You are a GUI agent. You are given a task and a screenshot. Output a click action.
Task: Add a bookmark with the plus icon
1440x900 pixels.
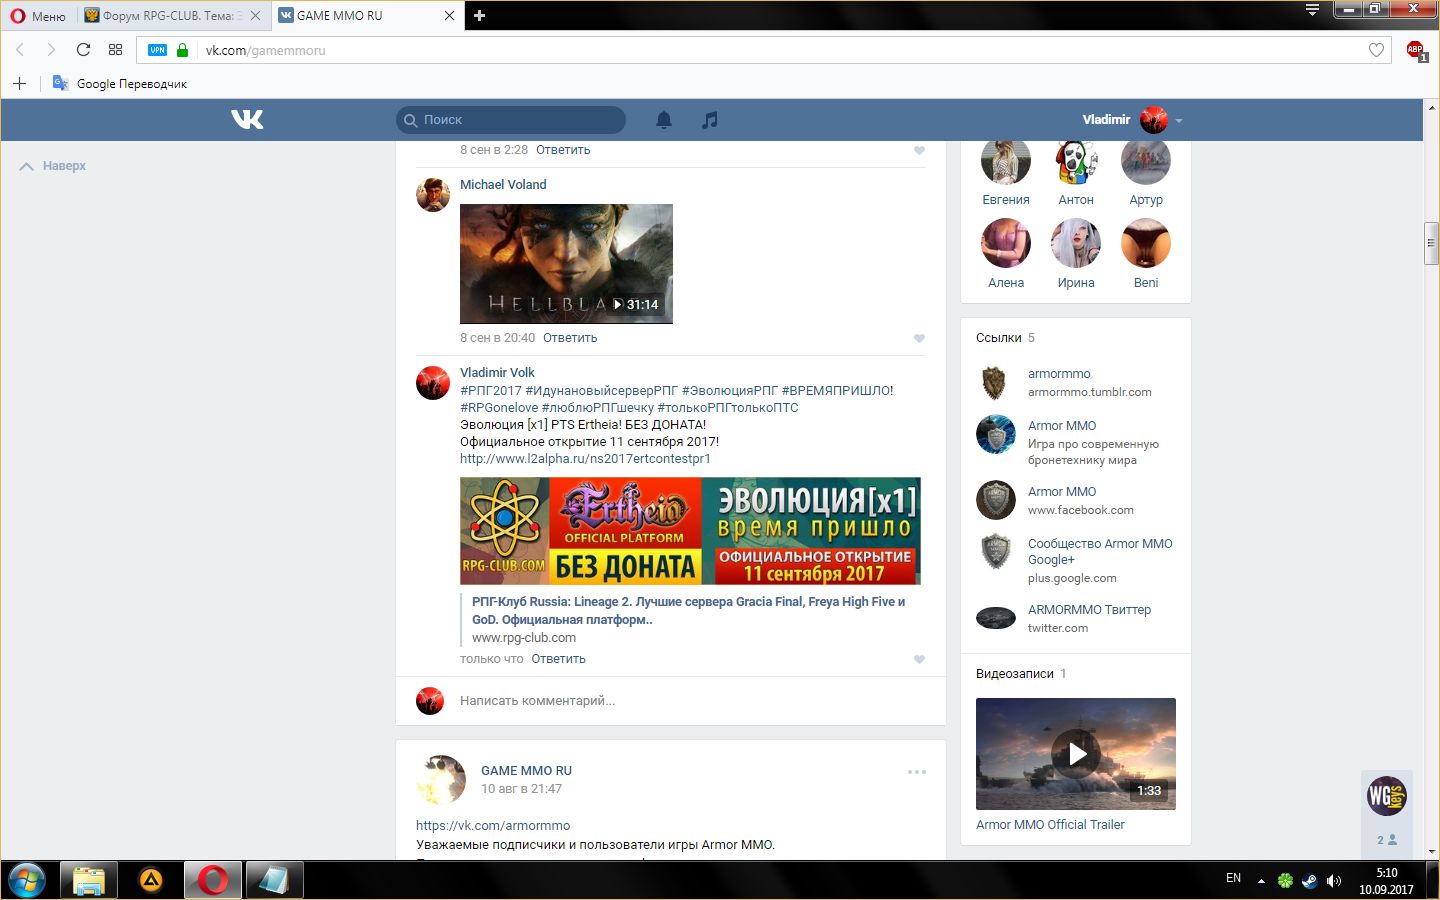(x=19, y=83)
